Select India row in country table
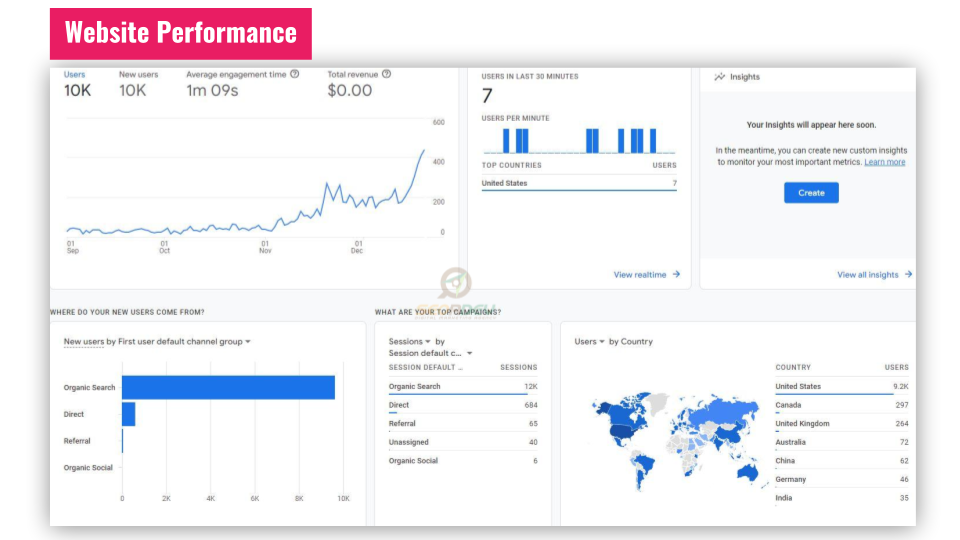The width and height of the screenshot is (960, 540). pos(842,498)
